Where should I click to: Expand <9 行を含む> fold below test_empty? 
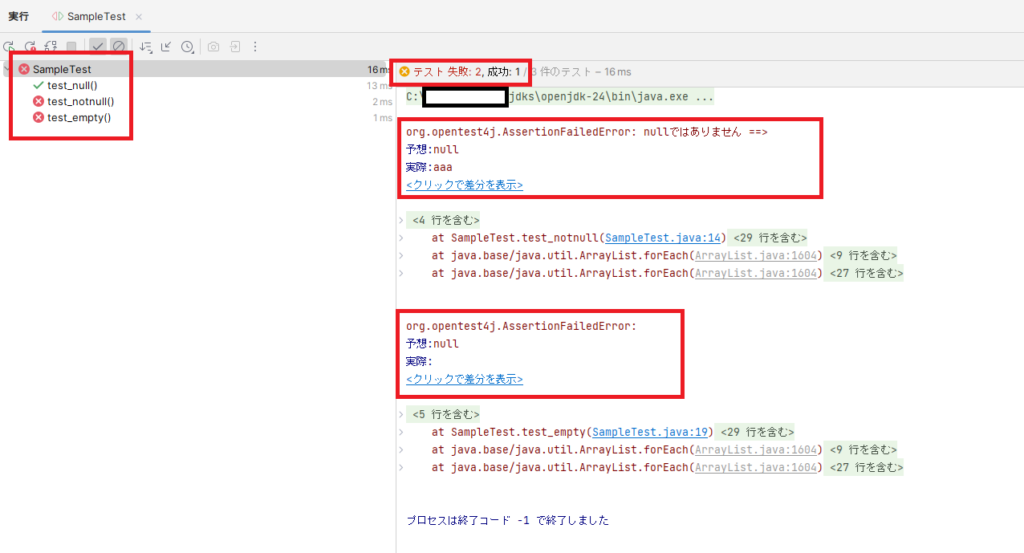(863, 449)
